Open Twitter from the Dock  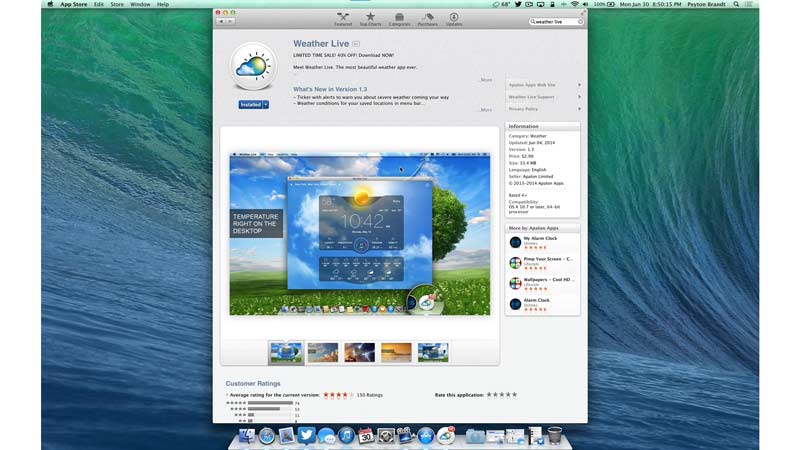(x=306, y=435)
